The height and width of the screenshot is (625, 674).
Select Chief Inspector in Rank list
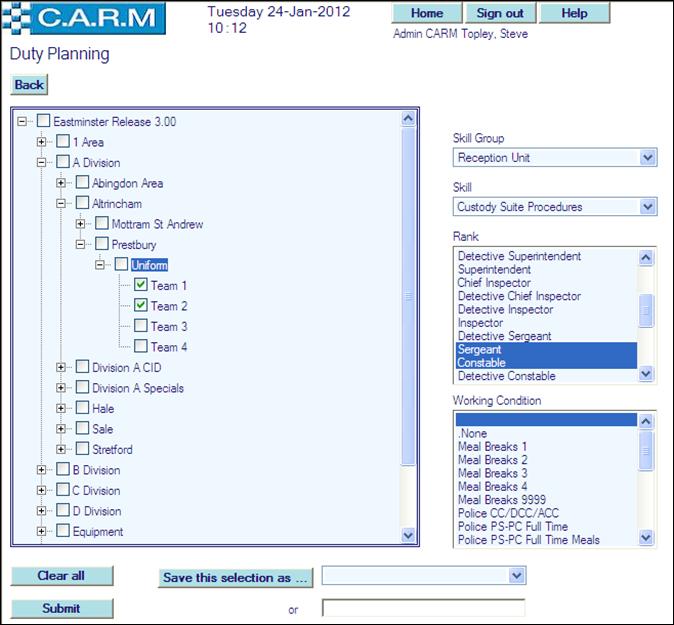[x=497, y=283]
